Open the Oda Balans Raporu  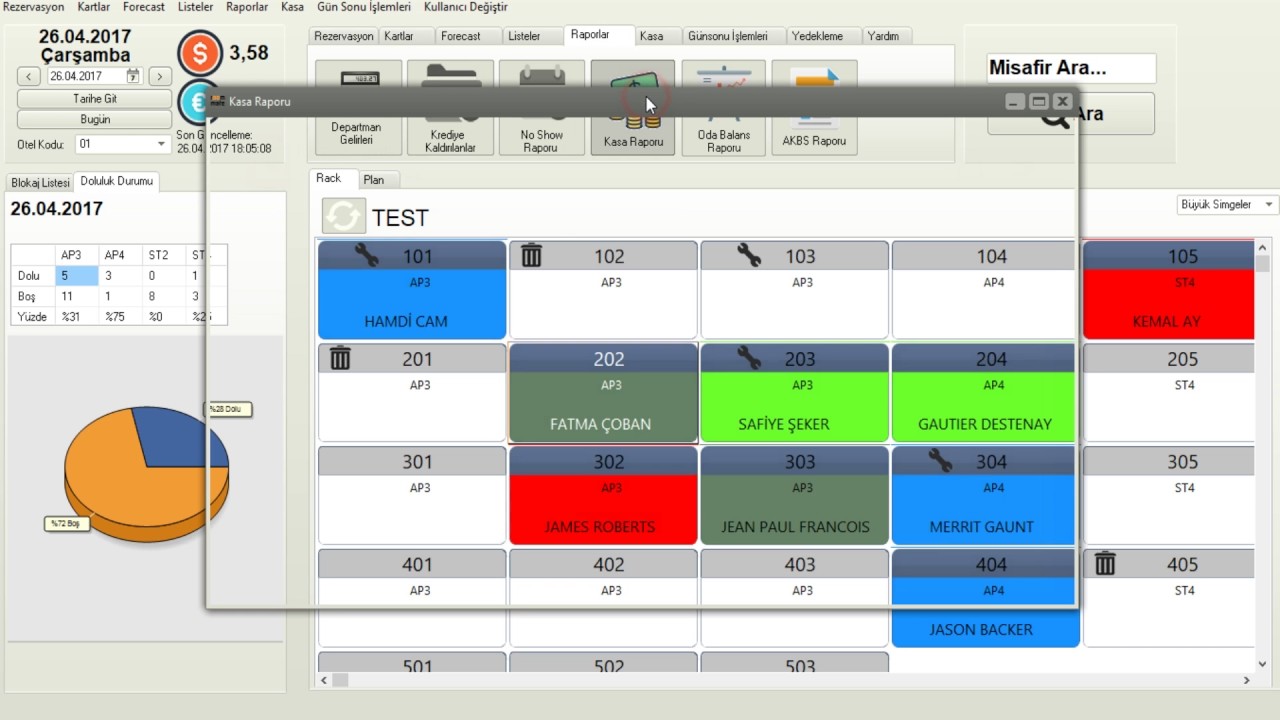coord(724,108)
